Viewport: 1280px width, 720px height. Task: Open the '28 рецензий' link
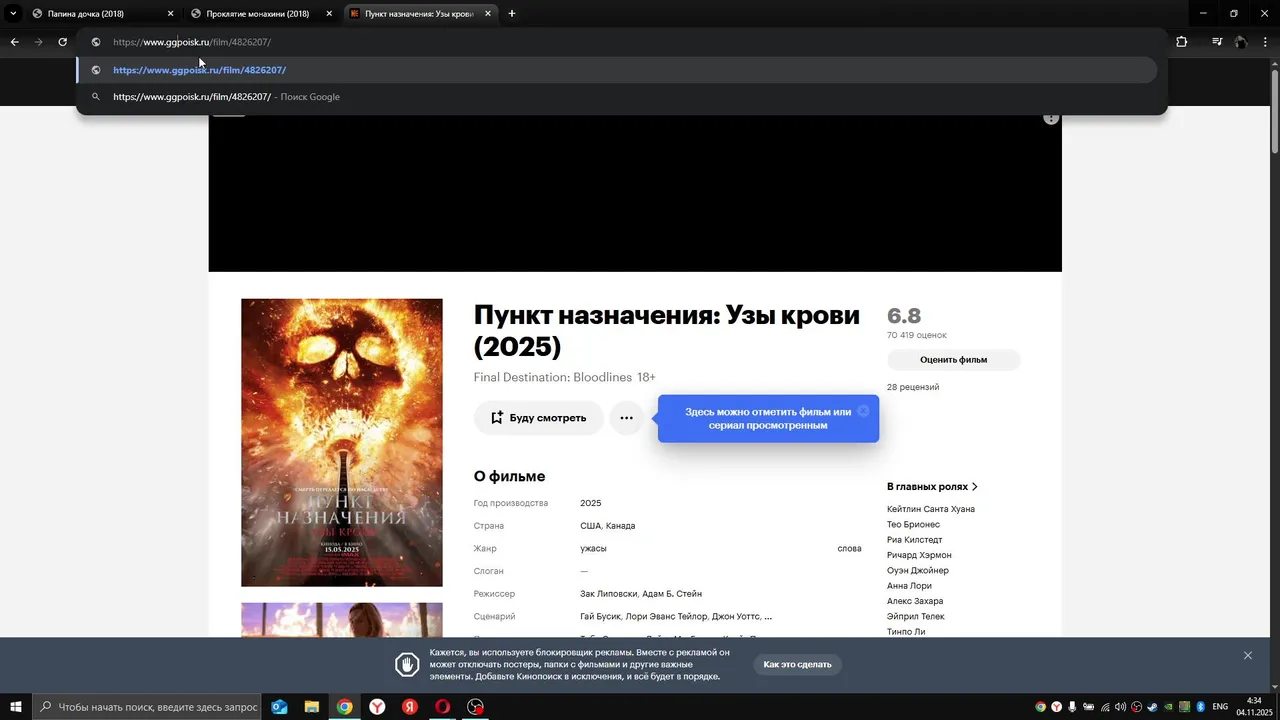[913, 387]
